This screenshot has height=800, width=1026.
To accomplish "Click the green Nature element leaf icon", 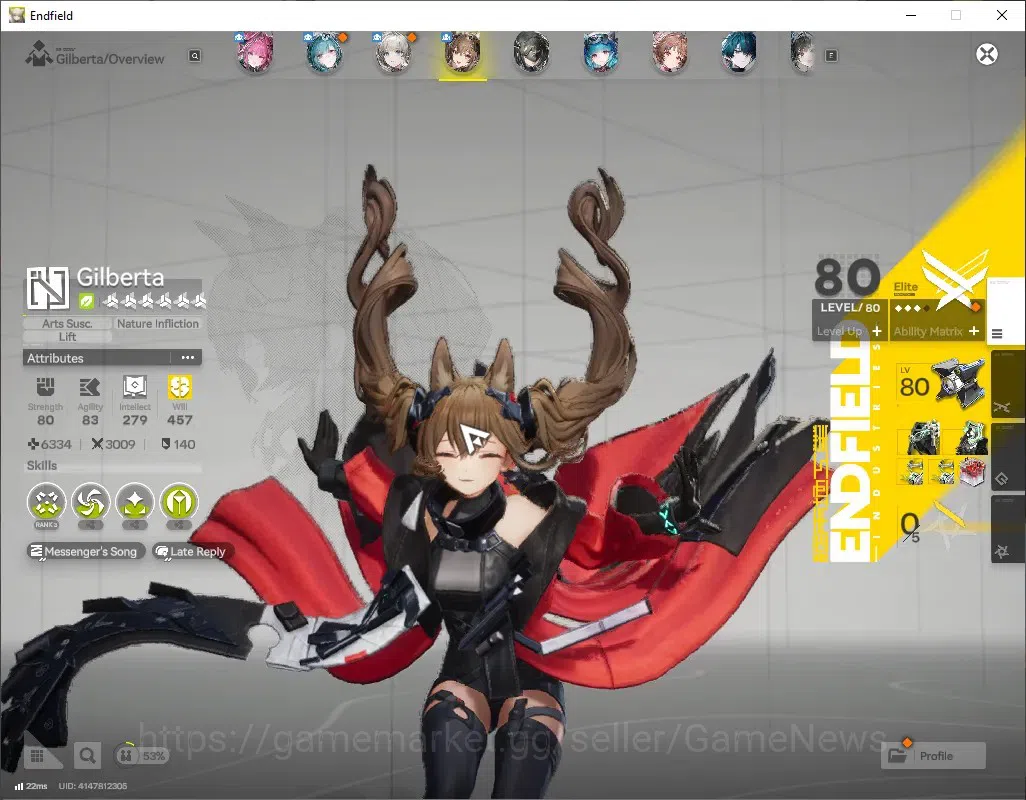I will (x=86, y=301).
